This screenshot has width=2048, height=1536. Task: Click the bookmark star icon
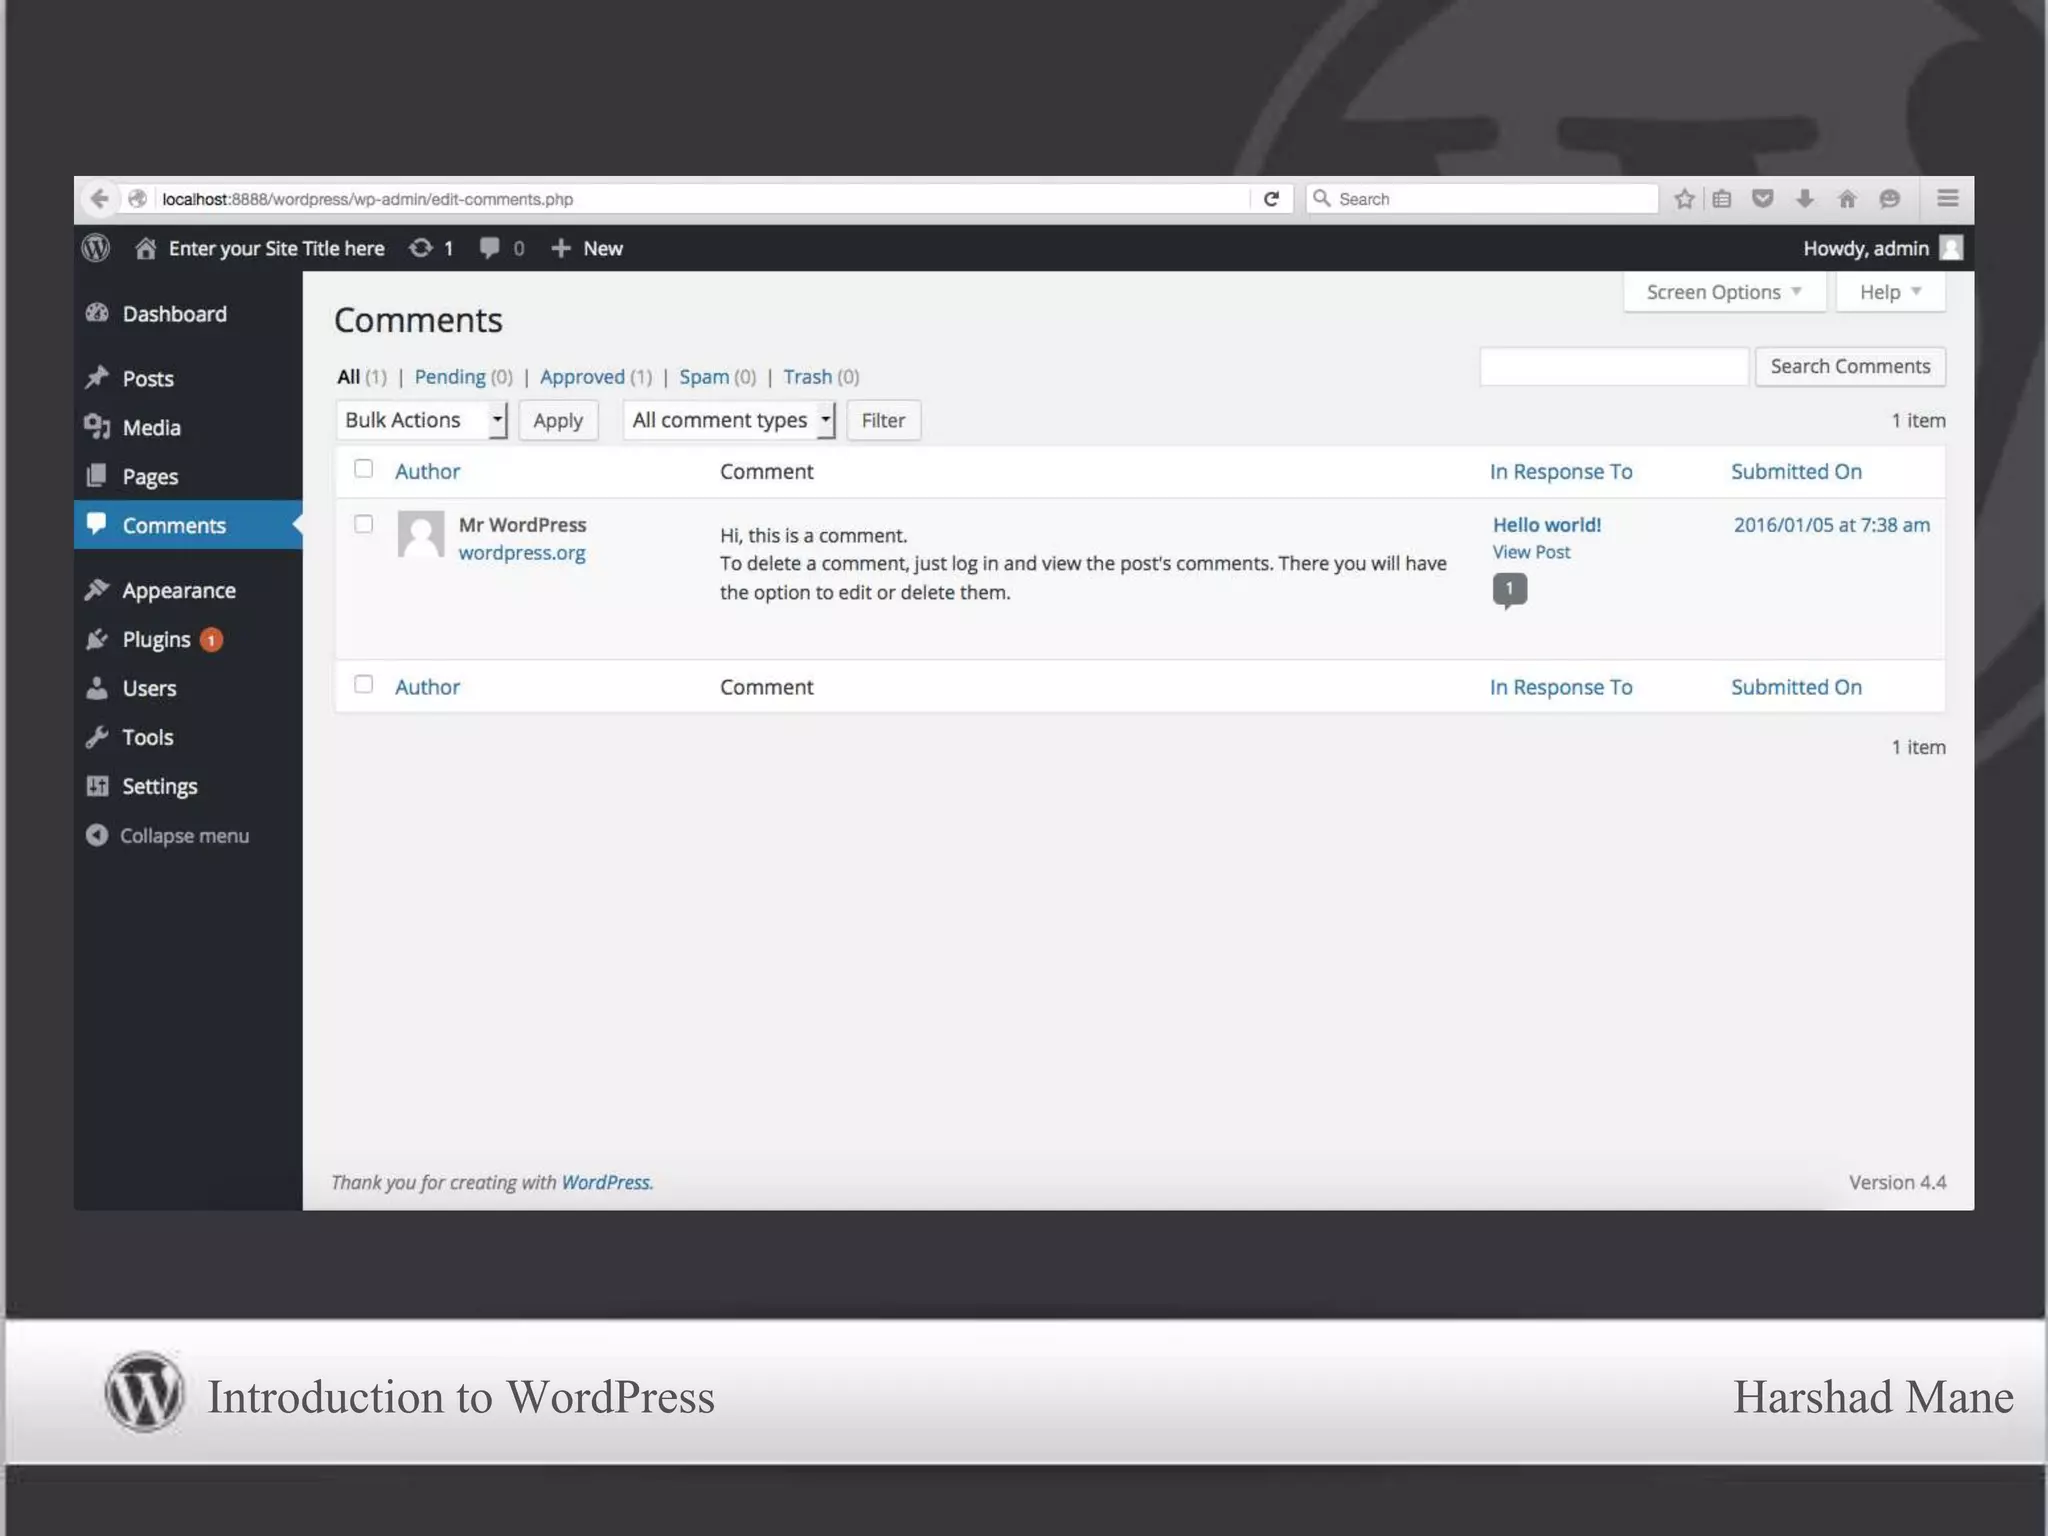(x=1684, y=198)
